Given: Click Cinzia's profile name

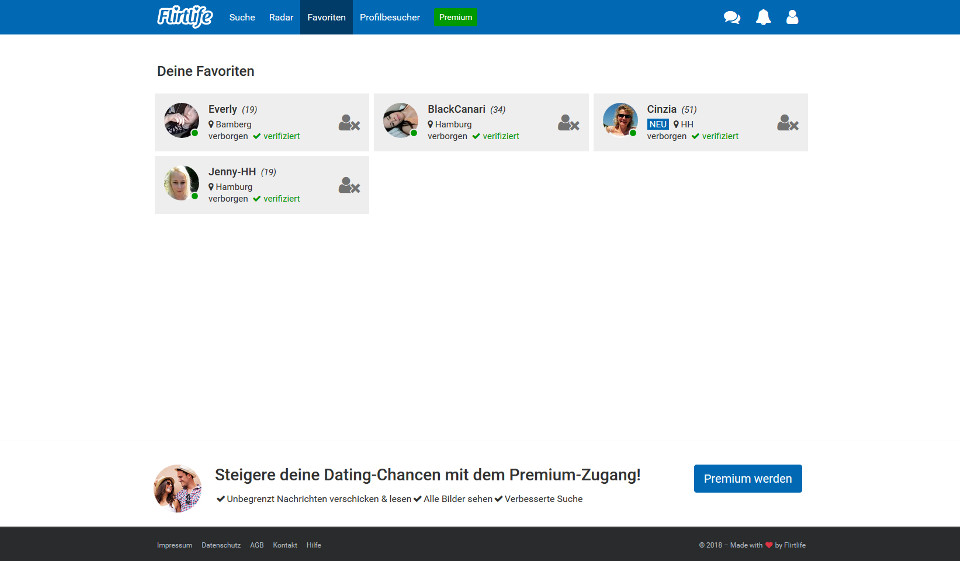Looking at the screenshot, I should (662, 109).
